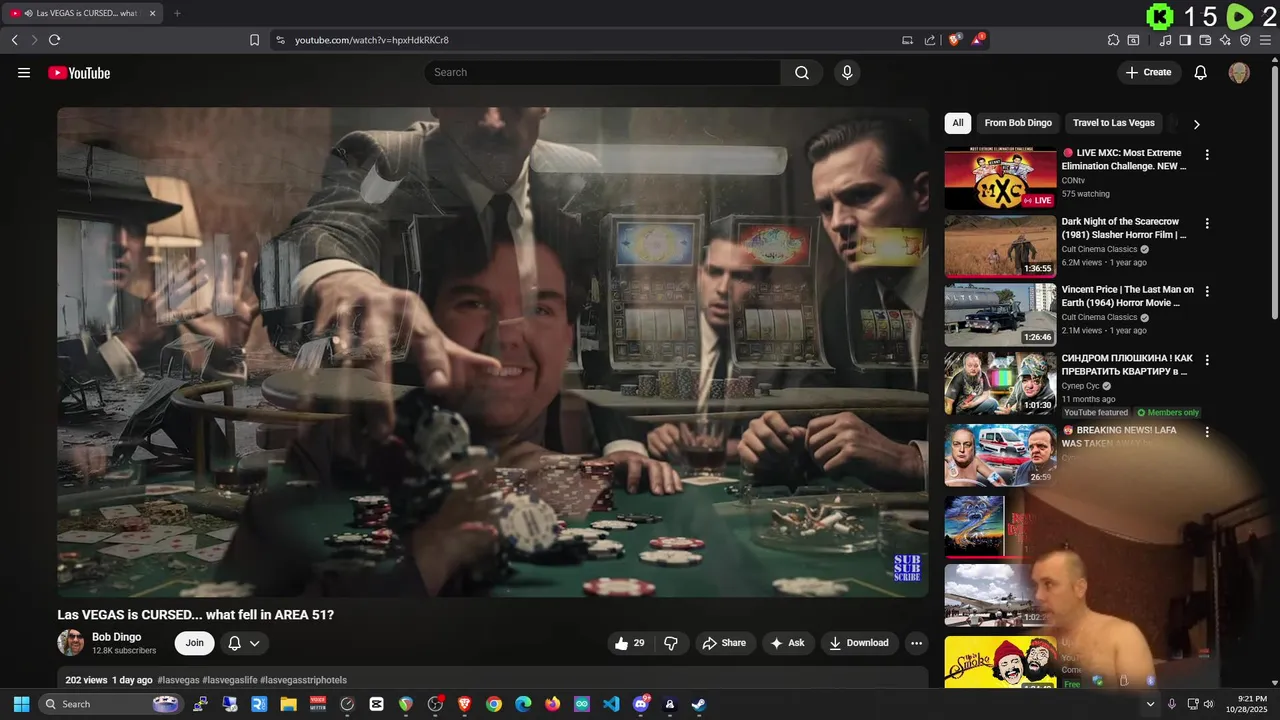Go to the YouTube home logo
This screenshot has width=1280, height=720.
(x=79, y=73)
